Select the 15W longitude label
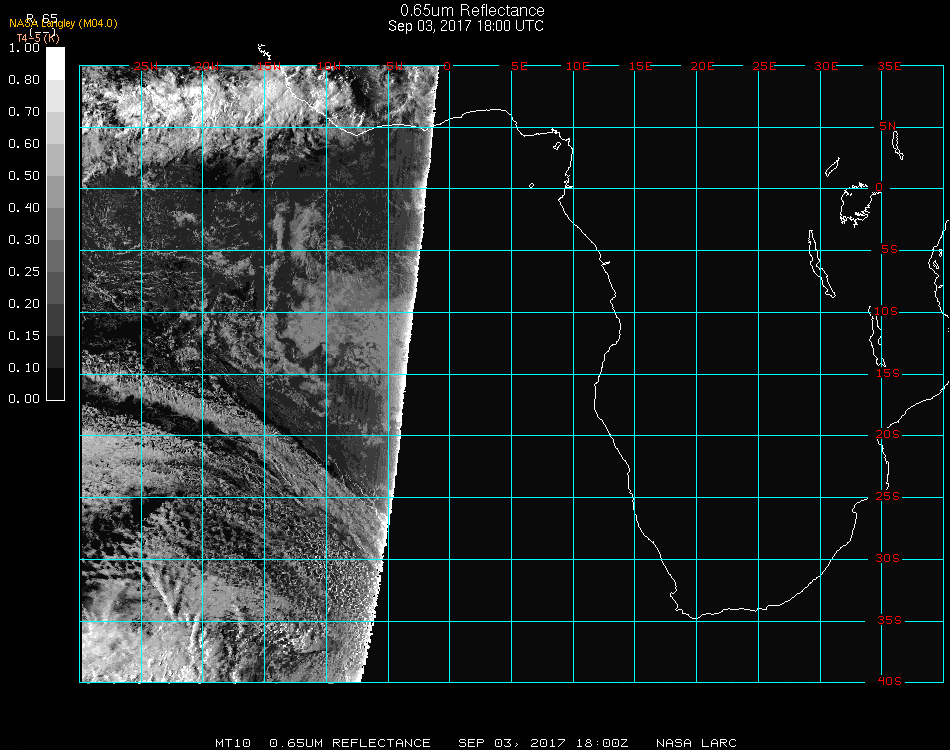 click(x=268, y=66)
